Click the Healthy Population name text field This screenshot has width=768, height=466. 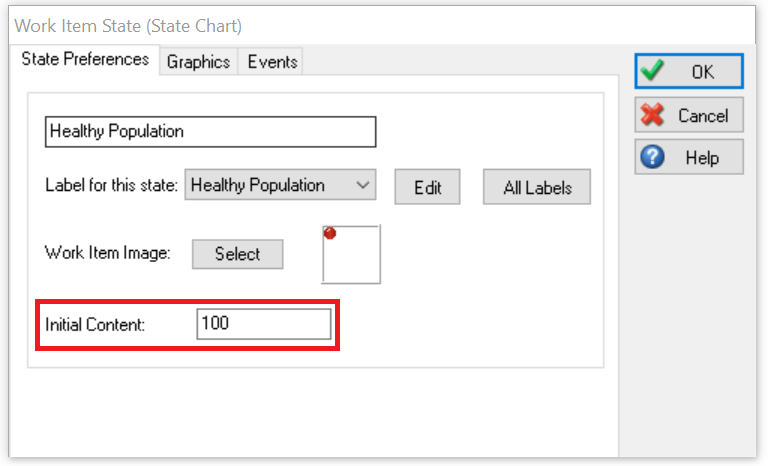click(x=211, y=131)
